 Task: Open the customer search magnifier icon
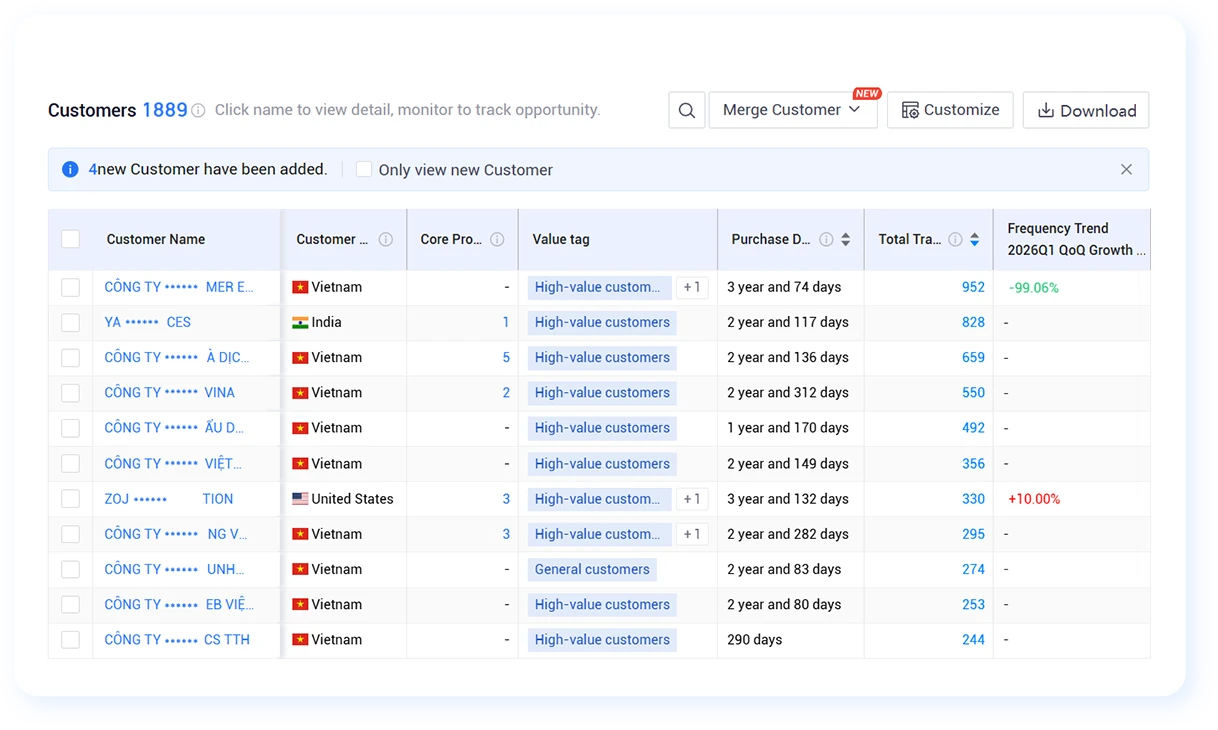(x=687, y=110)
